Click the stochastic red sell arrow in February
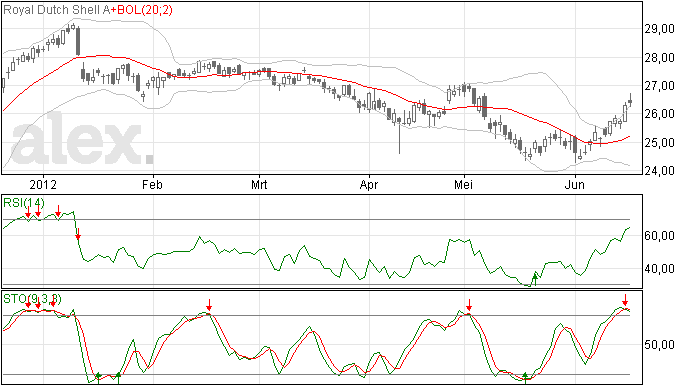The width and height of the screenshot is (690, 387). click(x=209, y=305)
